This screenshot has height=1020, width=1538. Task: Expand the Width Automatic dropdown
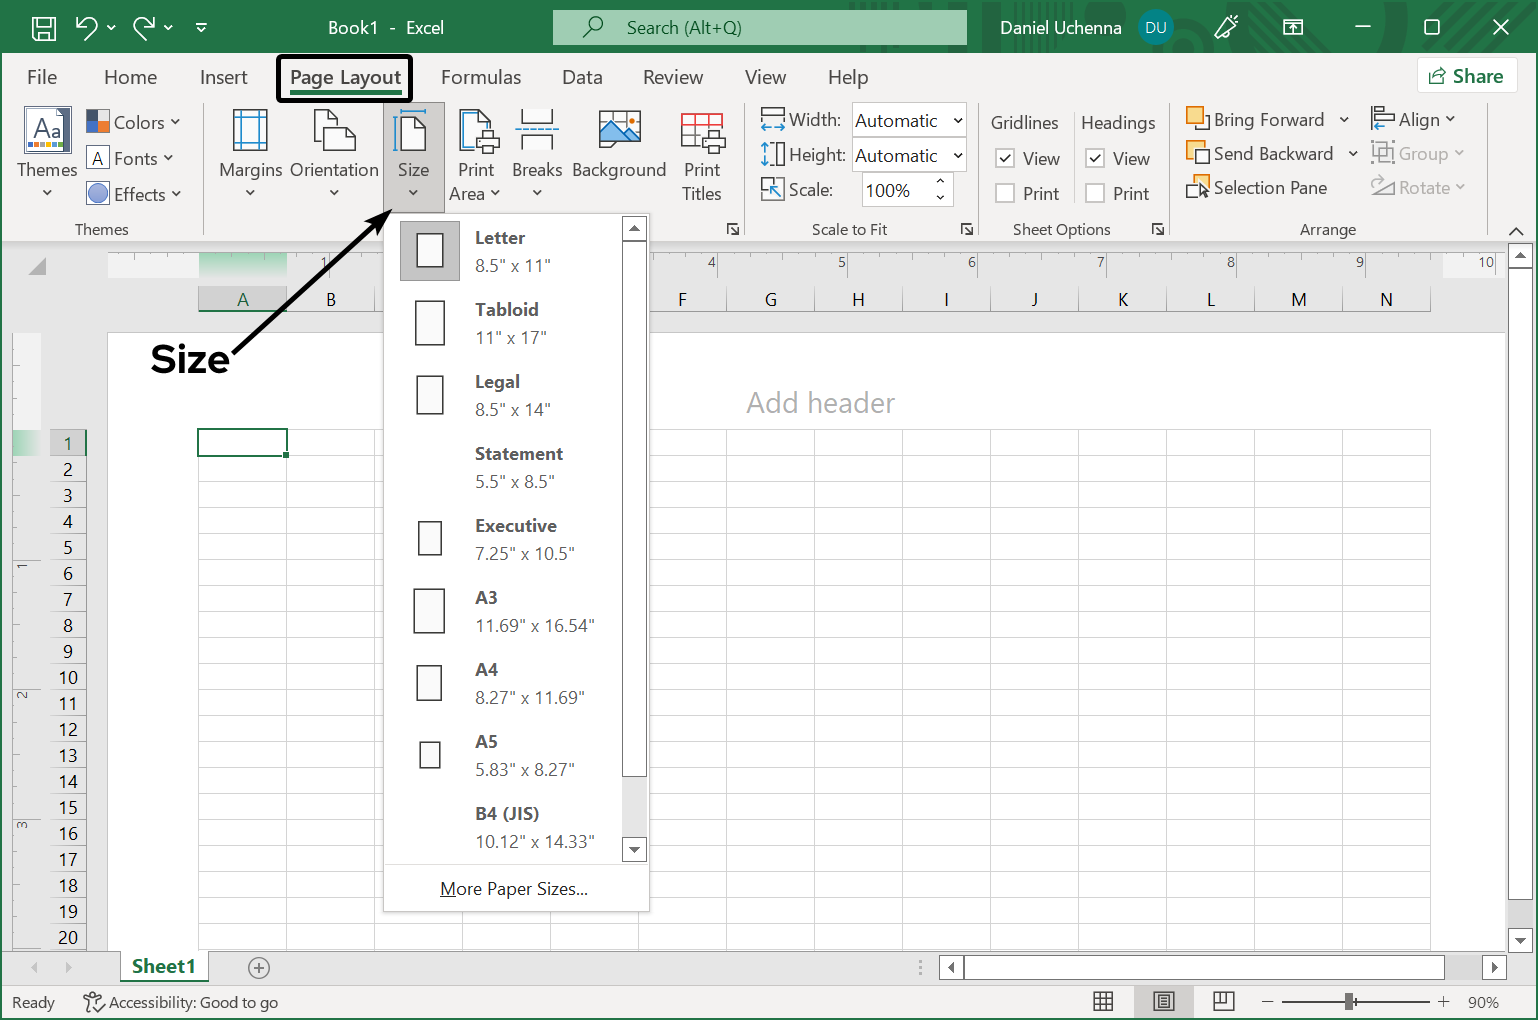pyautogui.click(x=957, y=121)
